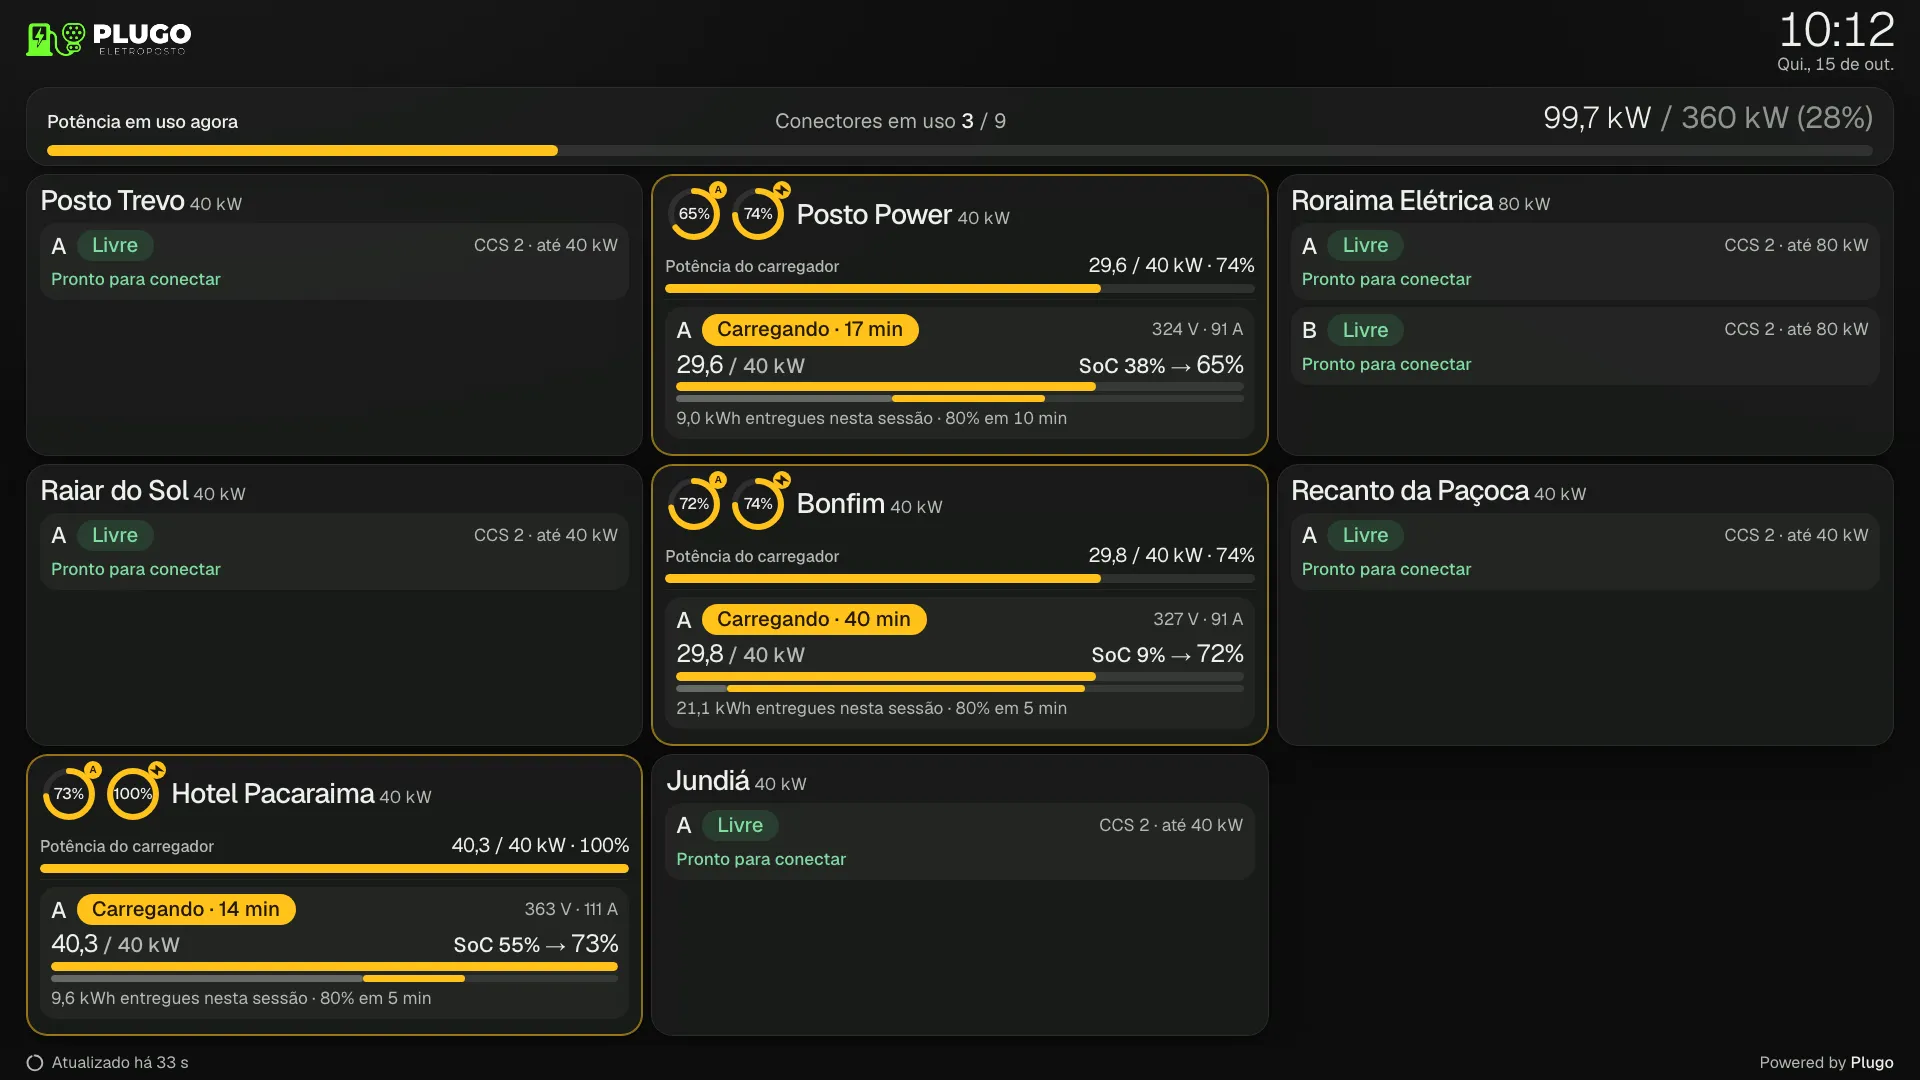Viewport: 1920px width, 1080px height.
Task: Click the refresh circle icon beside Atualizado
Action: (35, 1063)
